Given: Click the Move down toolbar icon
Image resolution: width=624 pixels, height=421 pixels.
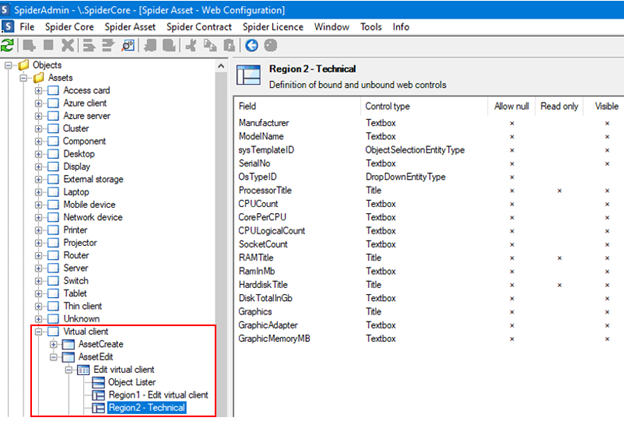Looking at the screenshot, I should [x=108, y=46].
